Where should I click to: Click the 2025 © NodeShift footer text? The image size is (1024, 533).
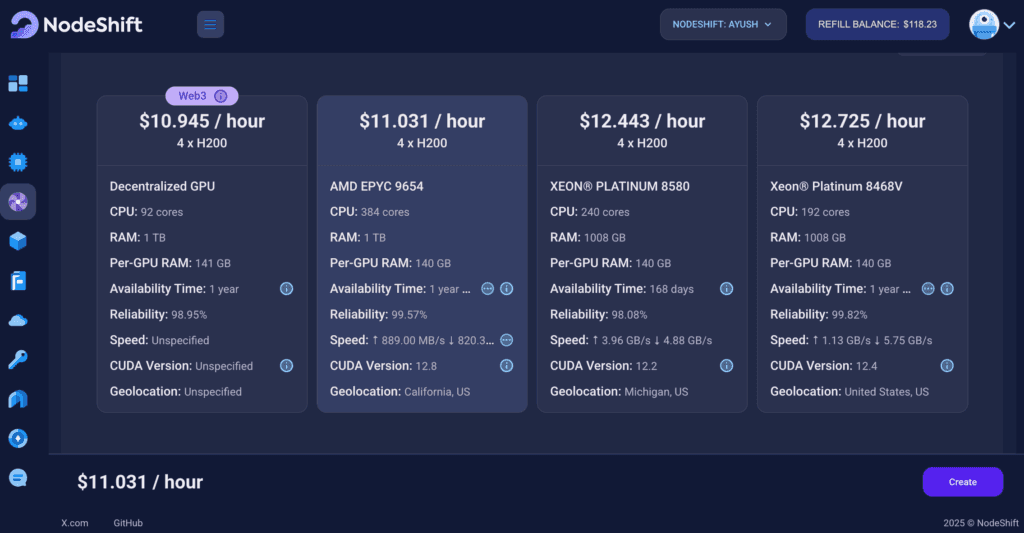coord(980,523)
